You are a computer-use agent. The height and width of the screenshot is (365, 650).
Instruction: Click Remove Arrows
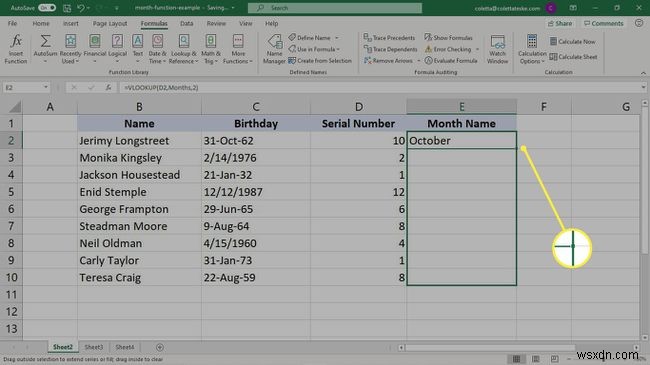pos(388,61)
